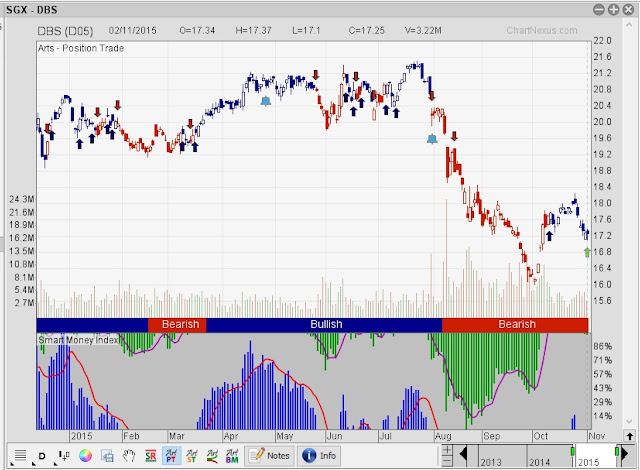Zoom out with the minus stepper
This screenshot has height=470, width=640.
click(447, 461)
